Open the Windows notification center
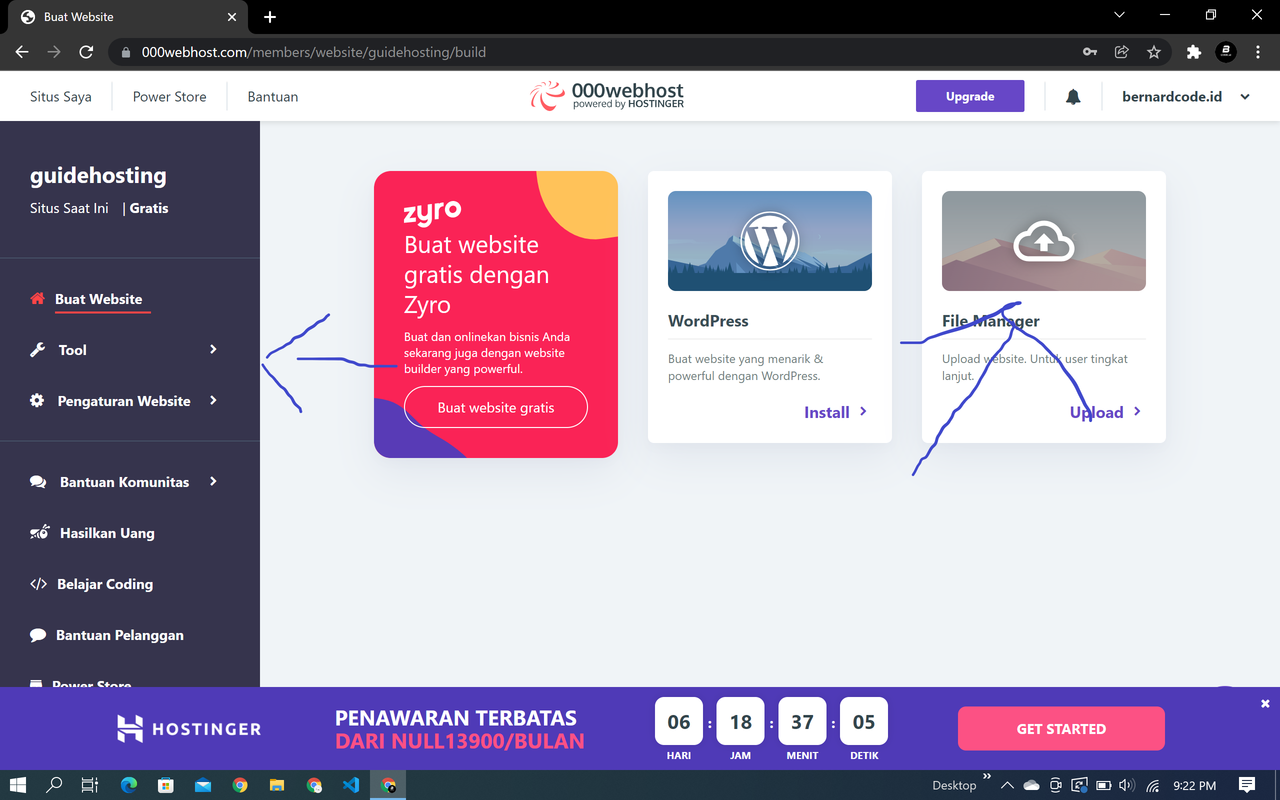Image resolution: width=1280 pixels, height=800 pixels. (1247, 785)
